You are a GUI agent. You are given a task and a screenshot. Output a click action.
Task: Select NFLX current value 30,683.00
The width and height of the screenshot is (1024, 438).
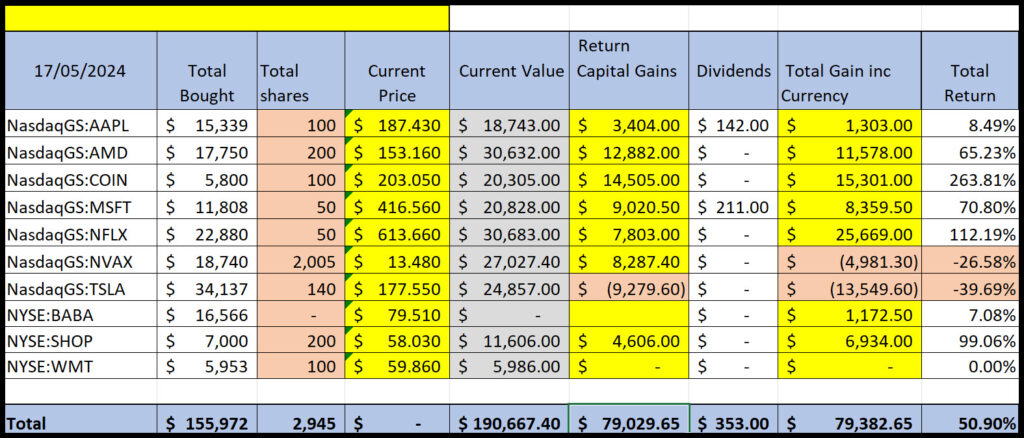click(509, 233)
